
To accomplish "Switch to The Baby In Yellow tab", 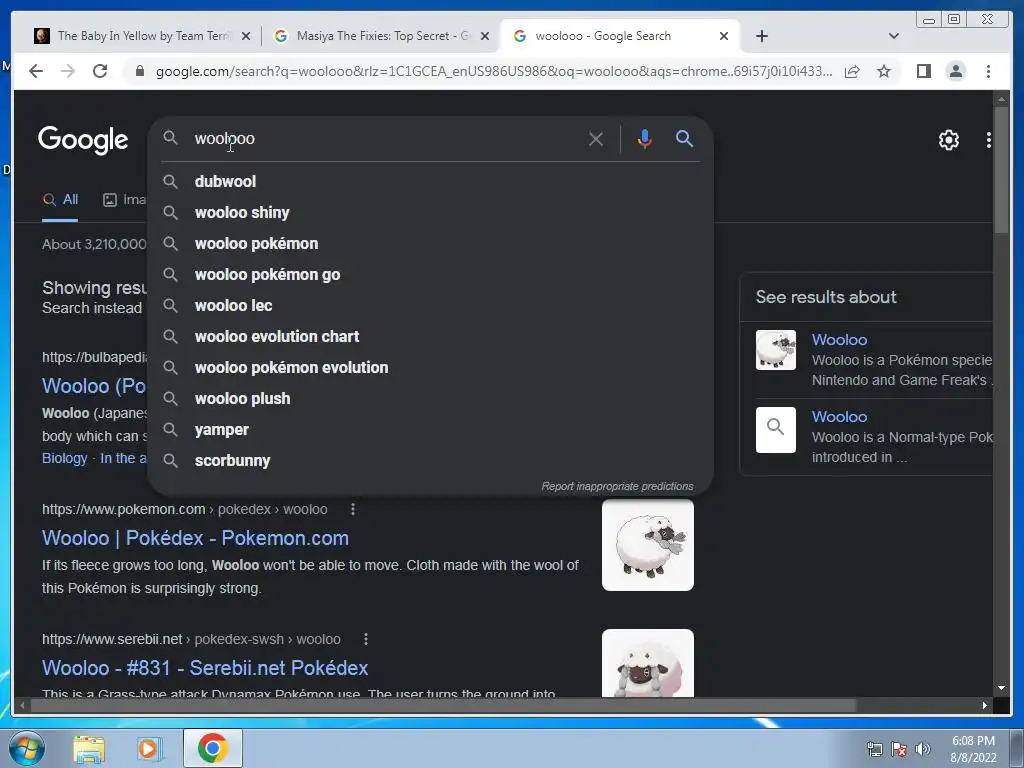I will pyautogui.click(x=143, y=36).
